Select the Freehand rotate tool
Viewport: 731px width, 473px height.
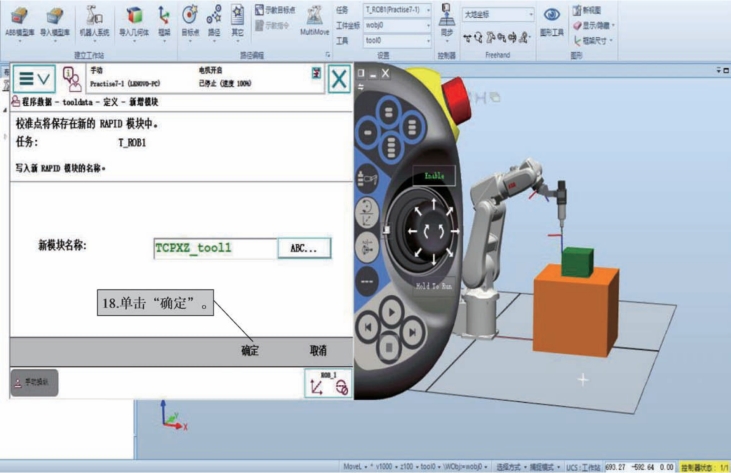tap(478, 38)
